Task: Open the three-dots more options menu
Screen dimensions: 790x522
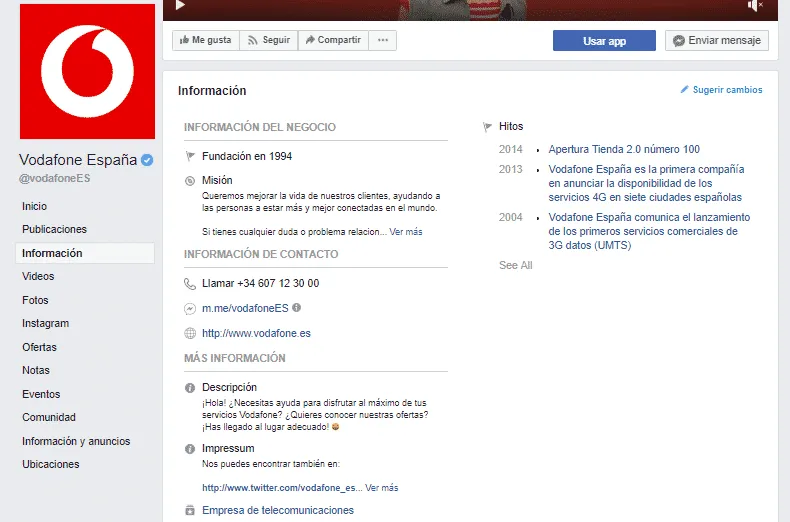Action: [x=382, y=40]
